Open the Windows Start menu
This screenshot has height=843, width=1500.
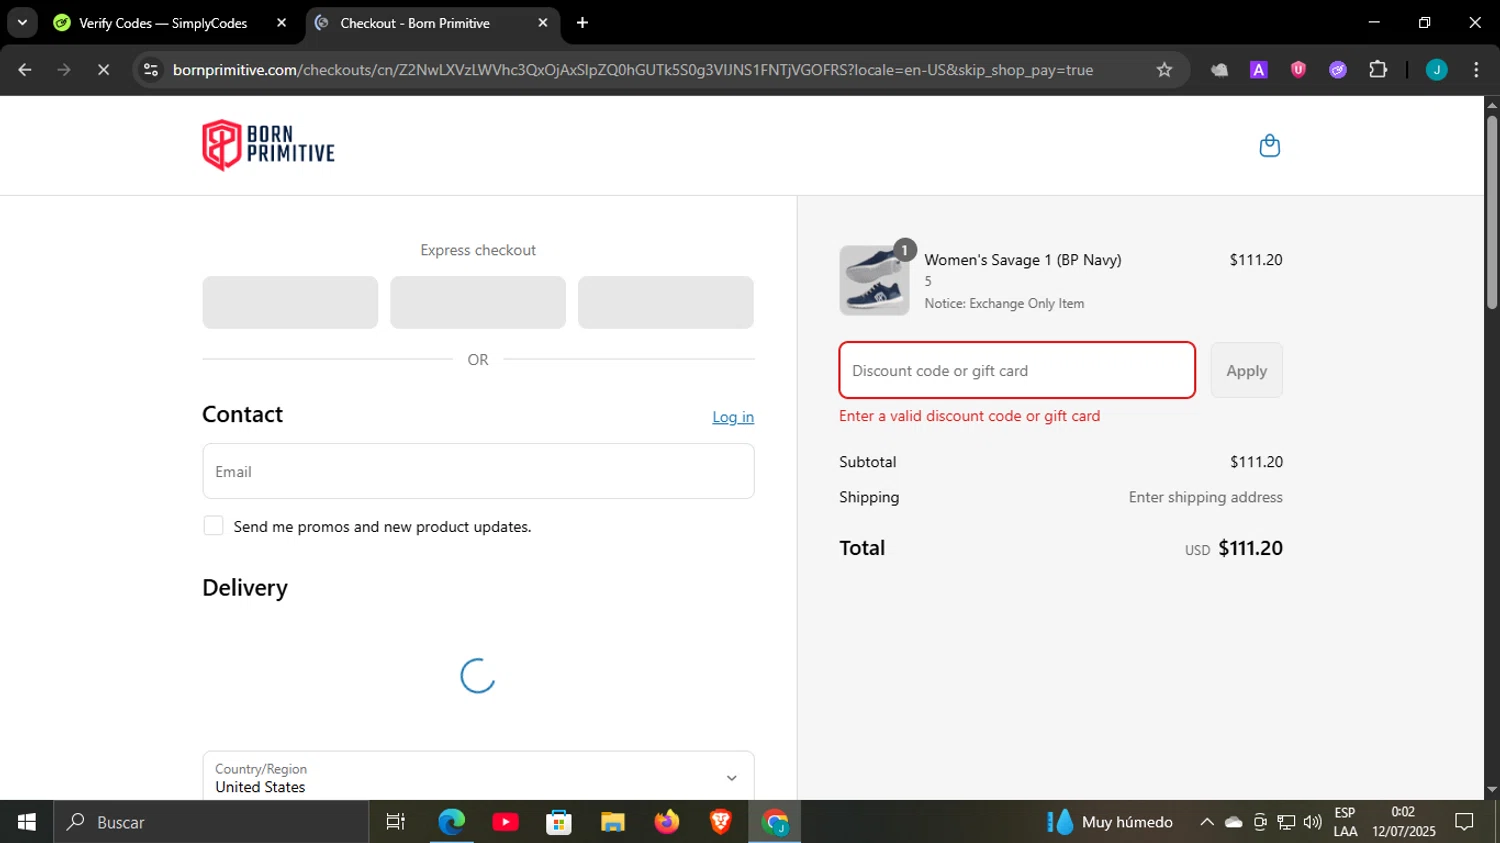(27, 822)
